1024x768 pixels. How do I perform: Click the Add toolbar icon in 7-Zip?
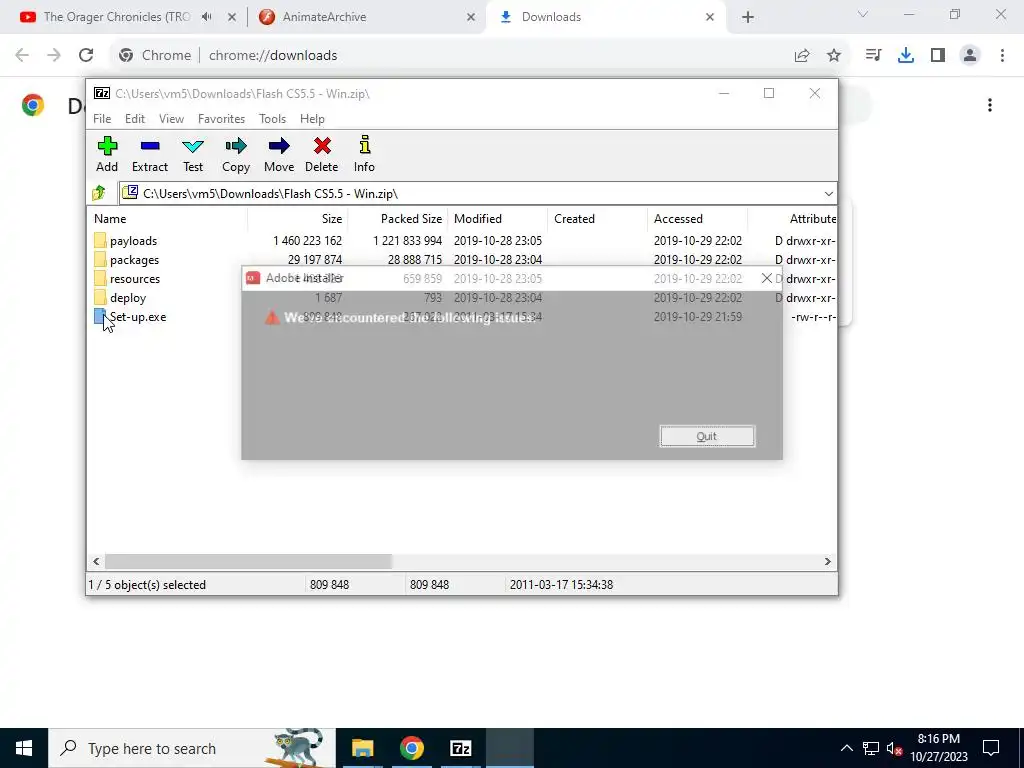(107, 146)
